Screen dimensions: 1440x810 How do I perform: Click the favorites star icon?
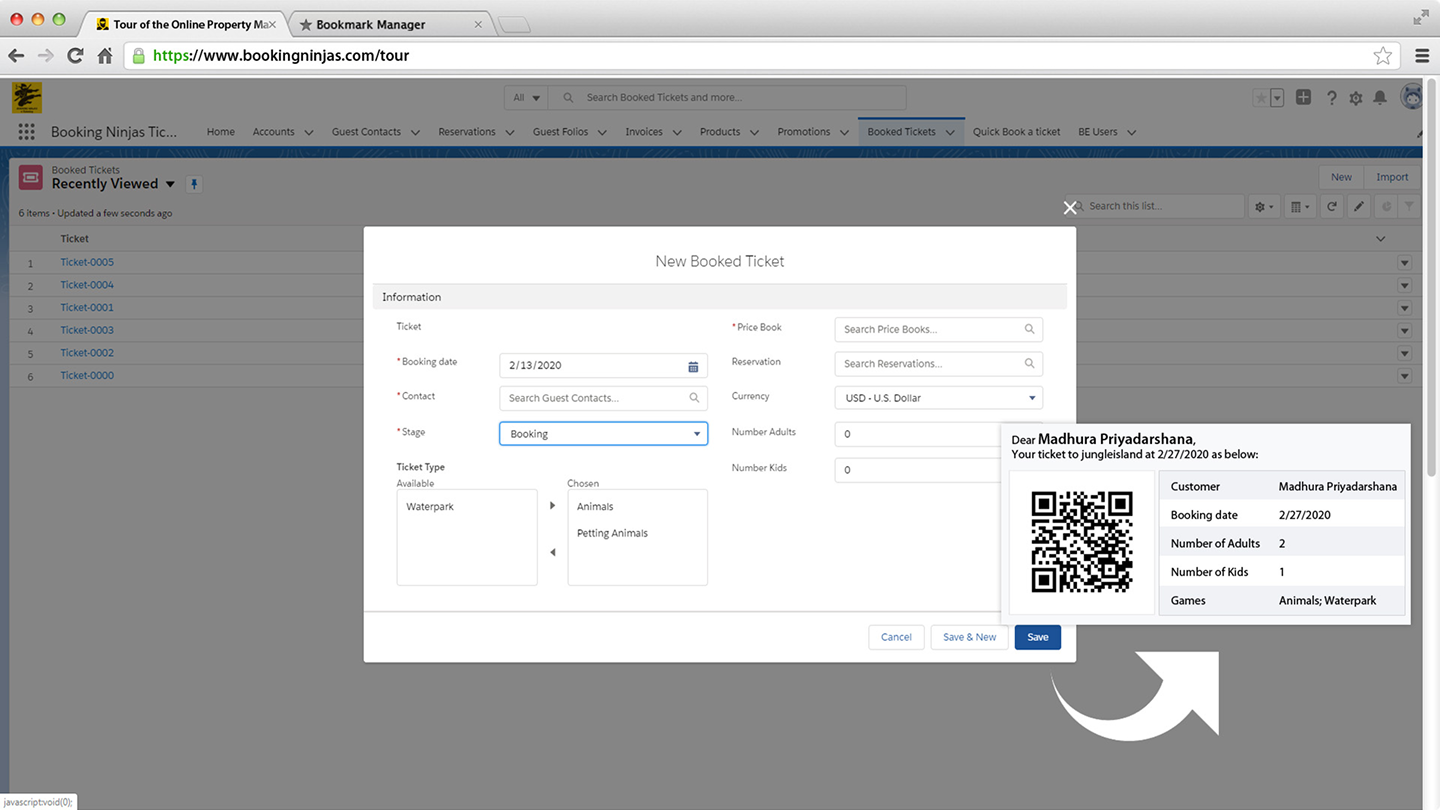coord(1259,97)
